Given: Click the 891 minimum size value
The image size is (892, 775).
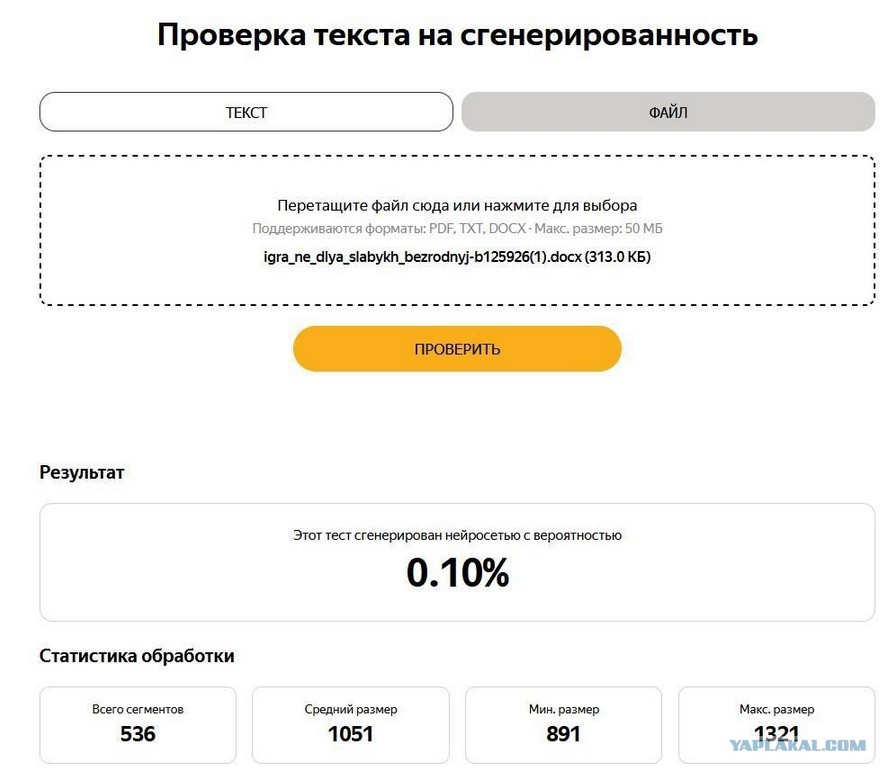Looking at the screenshot, I should coord(563,734).
